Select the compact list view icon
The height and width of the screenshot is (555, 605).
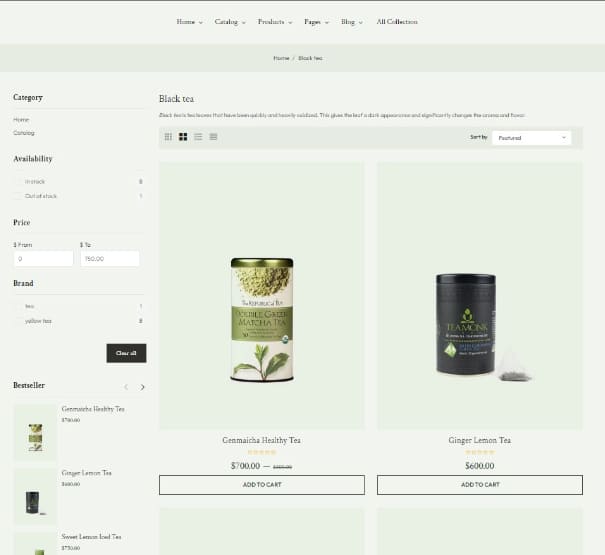213,137
